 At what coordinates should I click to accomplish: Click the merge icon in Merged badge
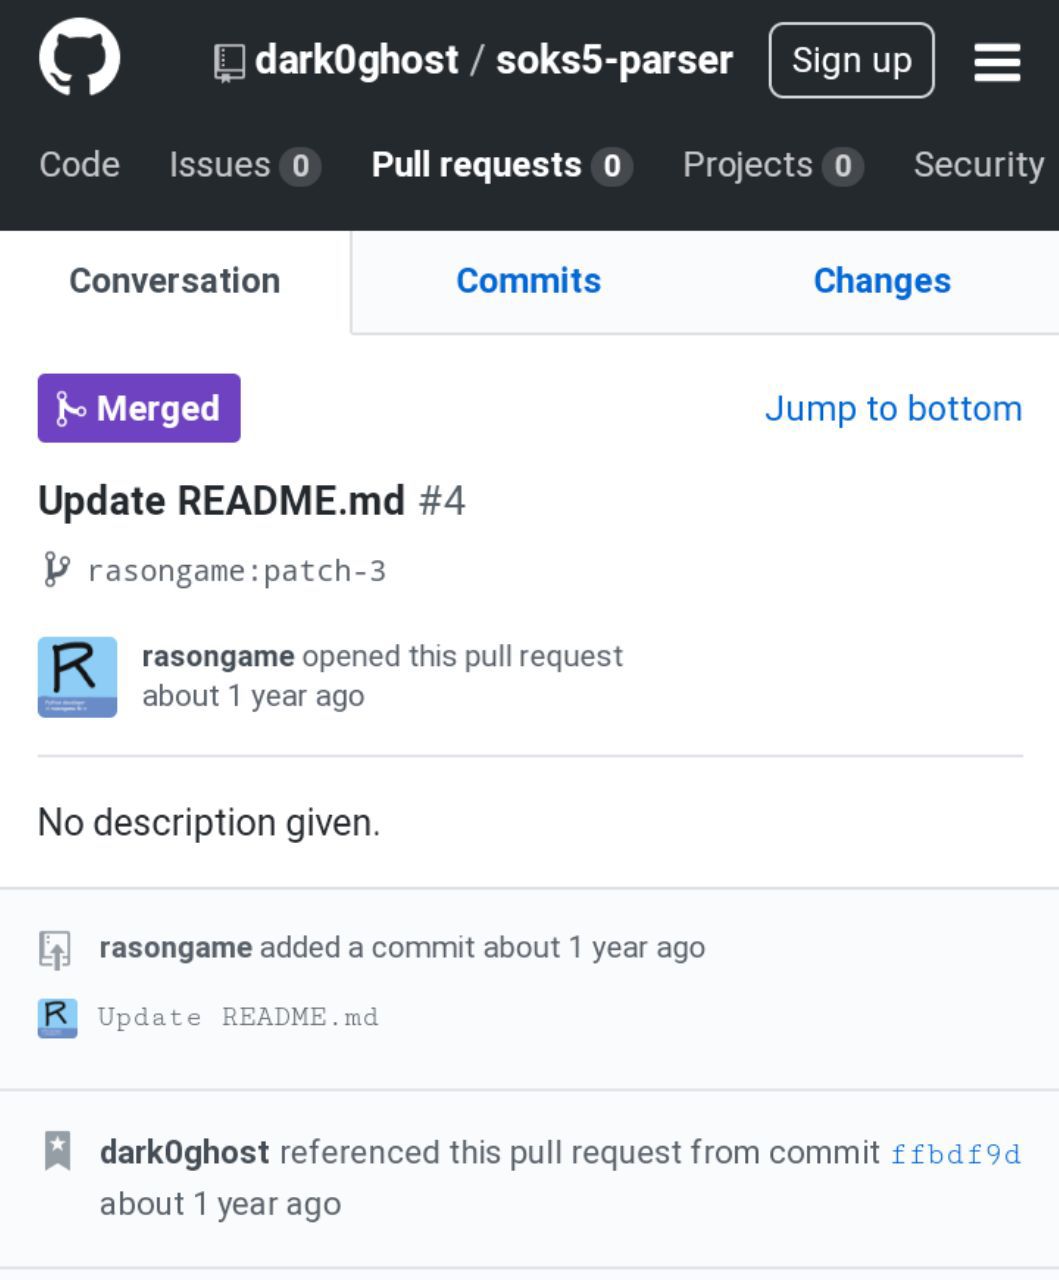click(x=70, y=408)
